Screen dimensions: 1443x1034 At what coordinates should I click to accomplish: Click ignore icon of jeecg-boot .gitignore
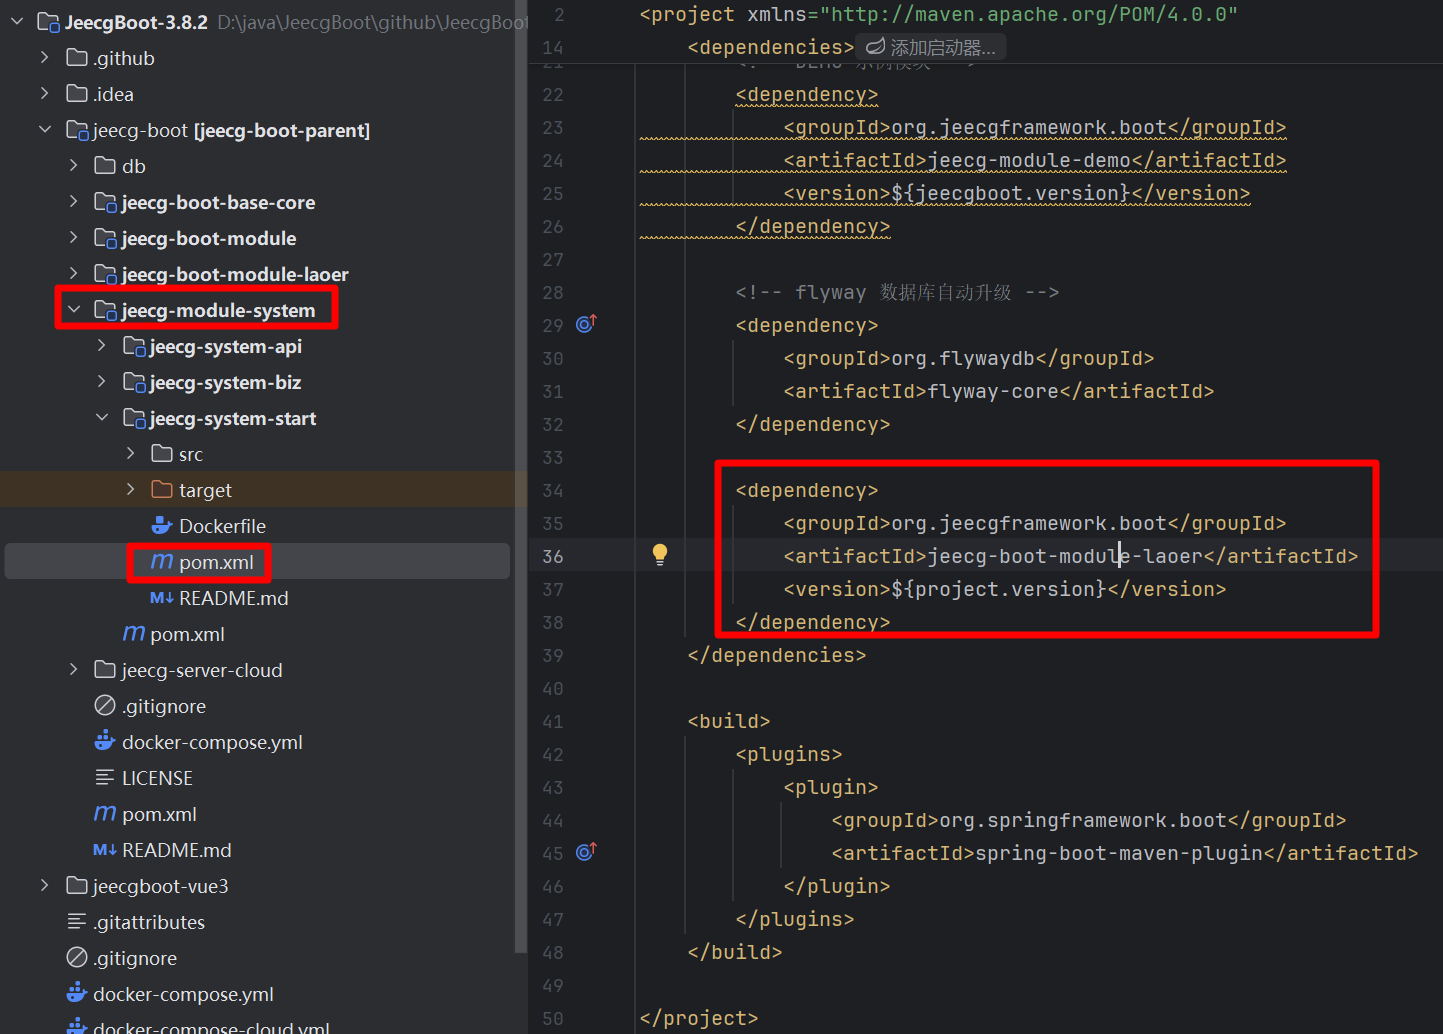pos(105,705)
